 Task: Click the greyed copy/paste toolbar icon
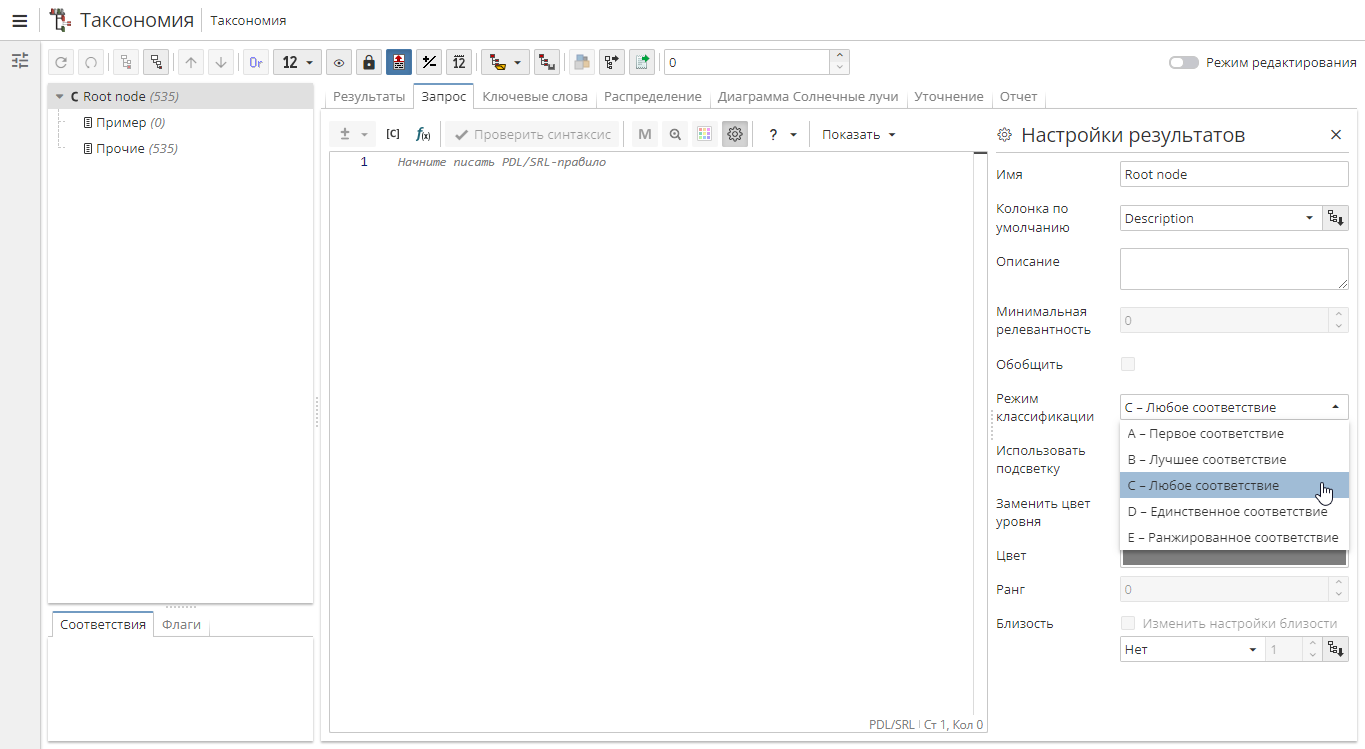581,62
